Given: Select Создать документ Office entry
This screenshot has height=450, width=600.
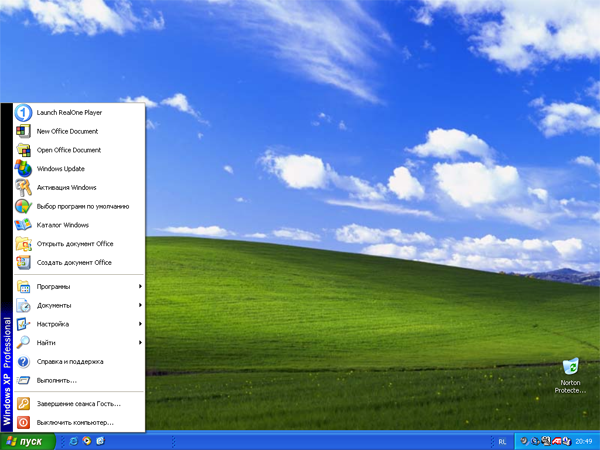Looking at the screenshot, I should coord(79,262).
